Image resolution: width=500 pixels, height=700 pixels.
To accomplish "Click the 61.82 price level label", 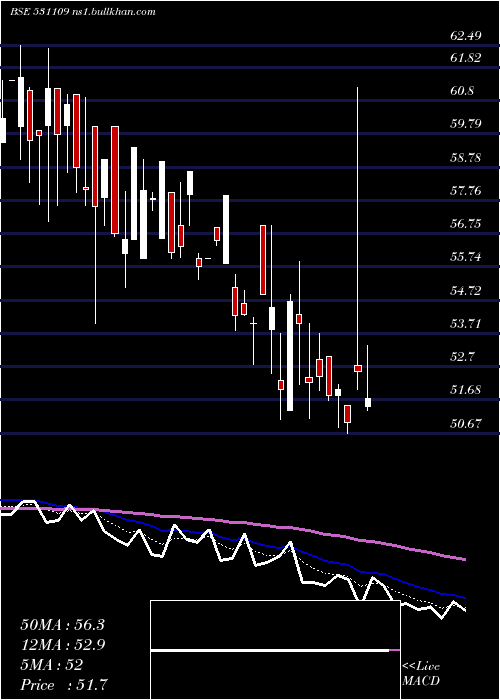I will 466,58.
